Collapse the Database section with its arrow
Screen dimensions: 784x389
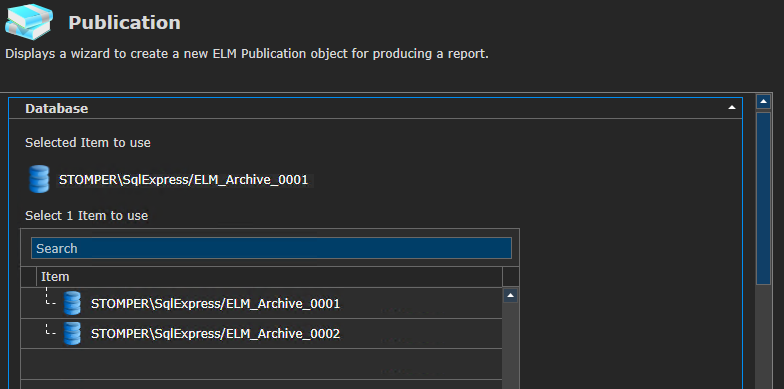point(732,108)
